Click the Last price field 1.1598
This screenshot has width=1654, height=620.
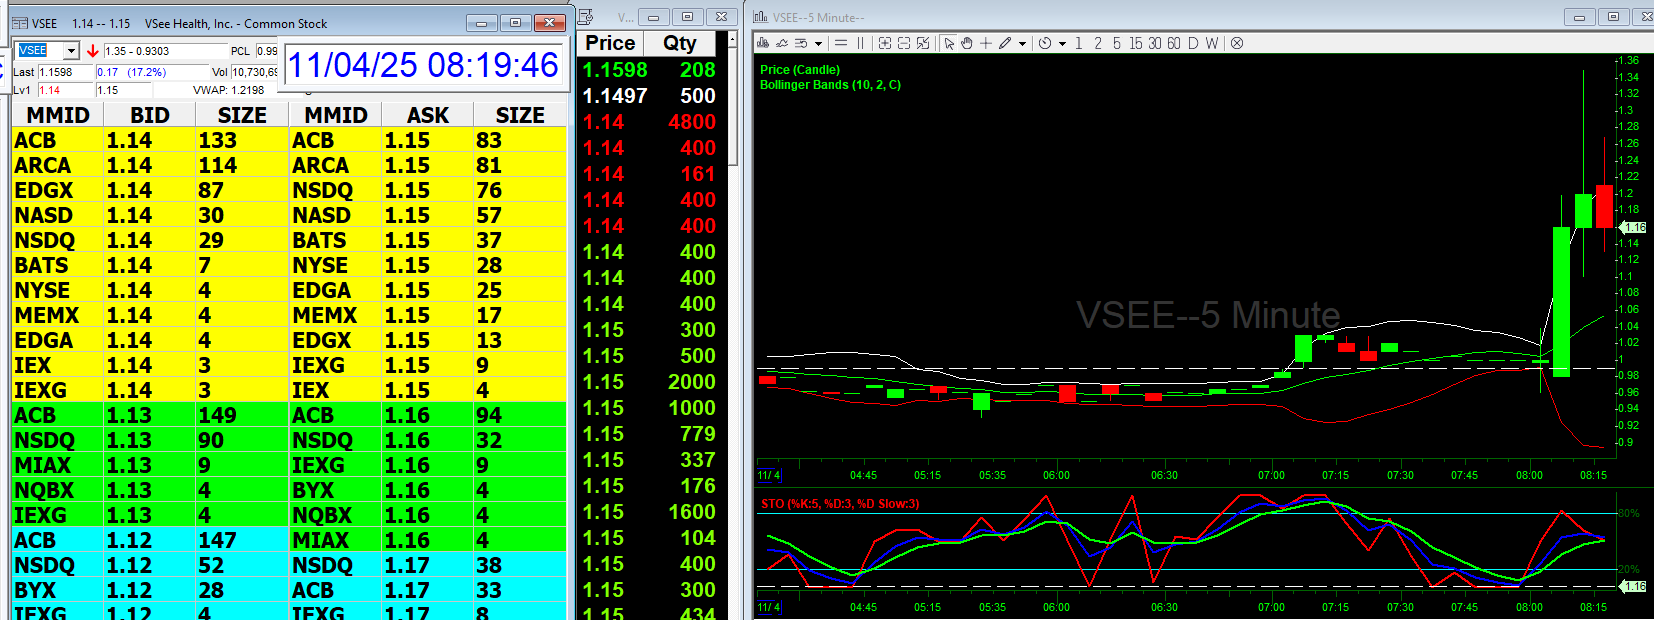(x=64, y=72)
